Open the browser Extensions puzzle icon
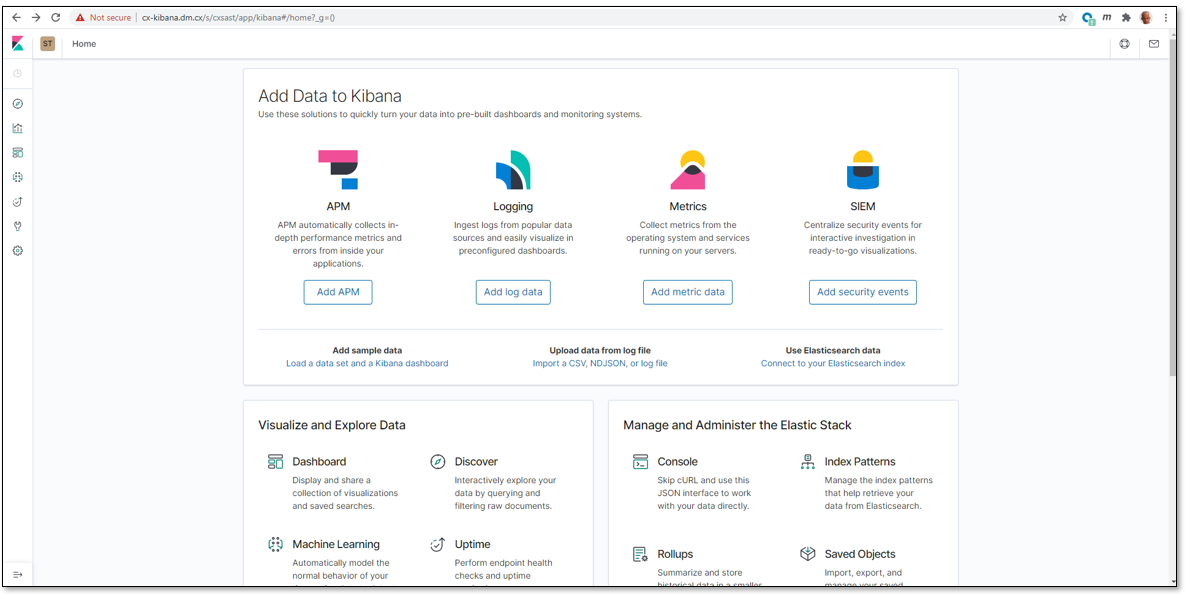The height and width of the screenshot is (594, 1185). [x=1126, y=17]
